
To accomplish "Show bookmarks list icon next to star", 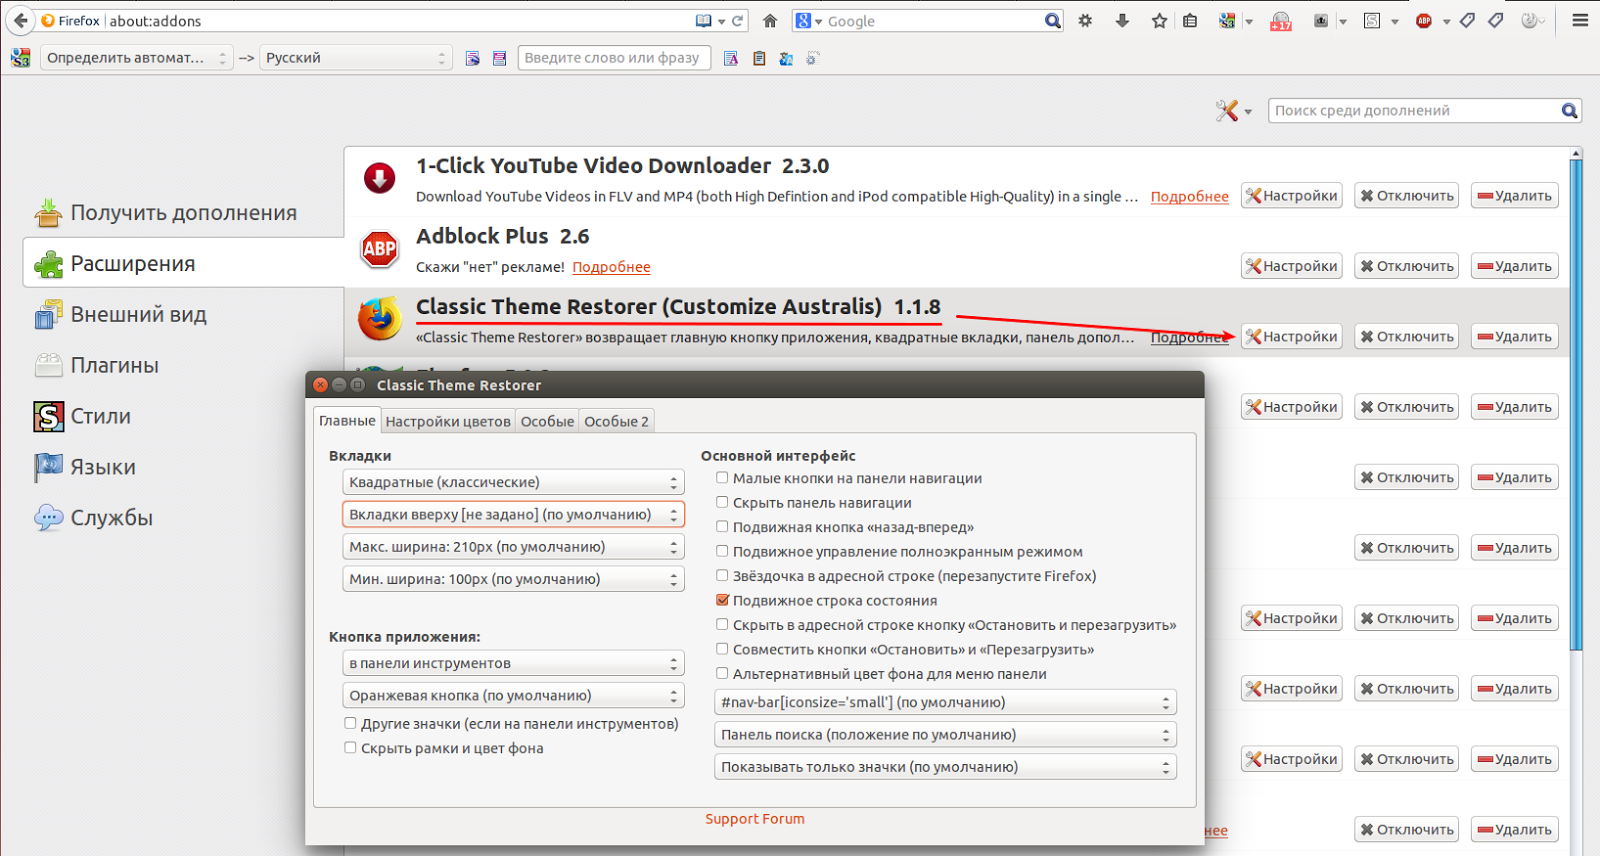I will tap(1190, 20).
